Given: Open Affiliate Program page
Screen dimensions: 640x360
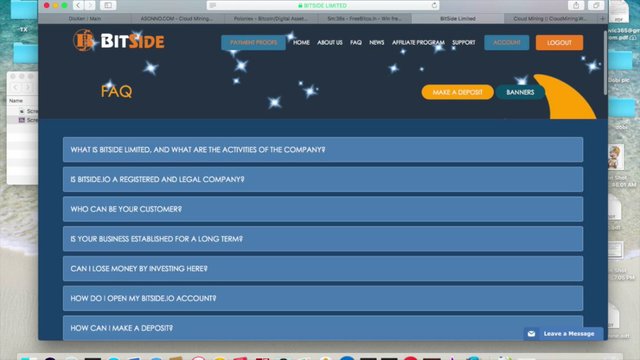Looking at the screenshot, I should pos(418,42).
